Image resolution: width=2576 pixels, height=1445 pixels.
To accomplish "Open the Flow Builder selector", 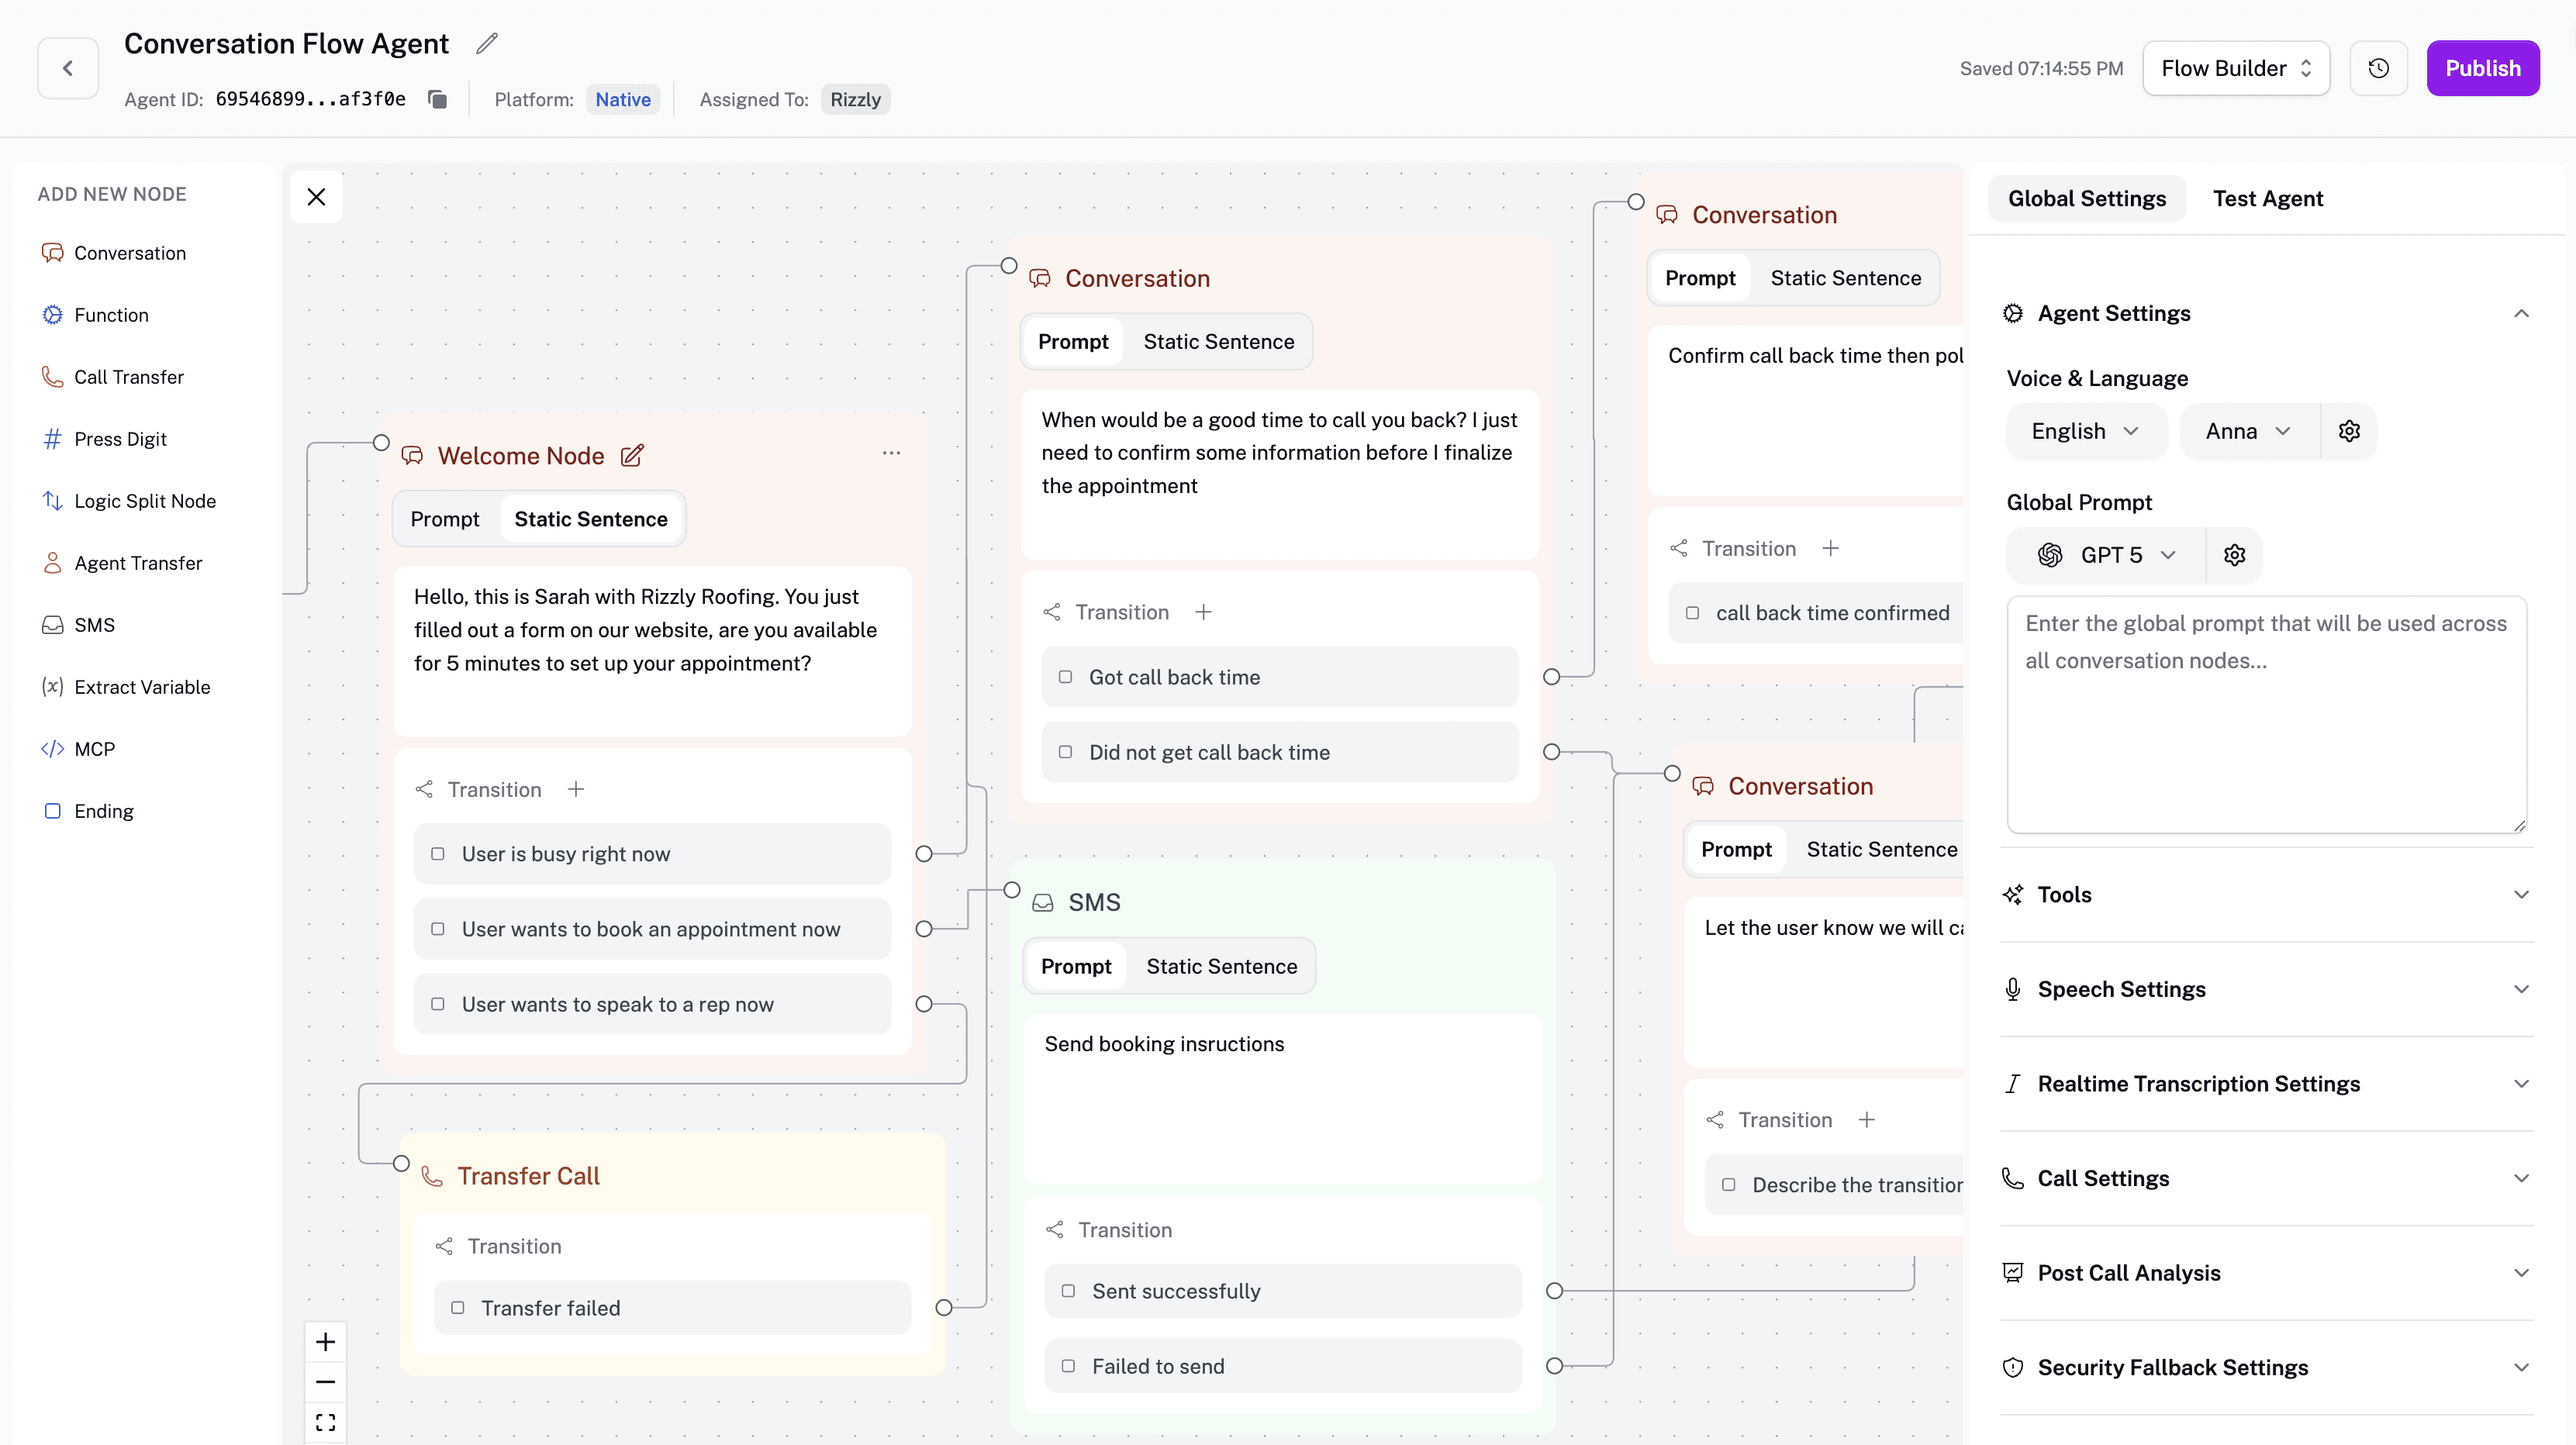I will point(2235,68).
